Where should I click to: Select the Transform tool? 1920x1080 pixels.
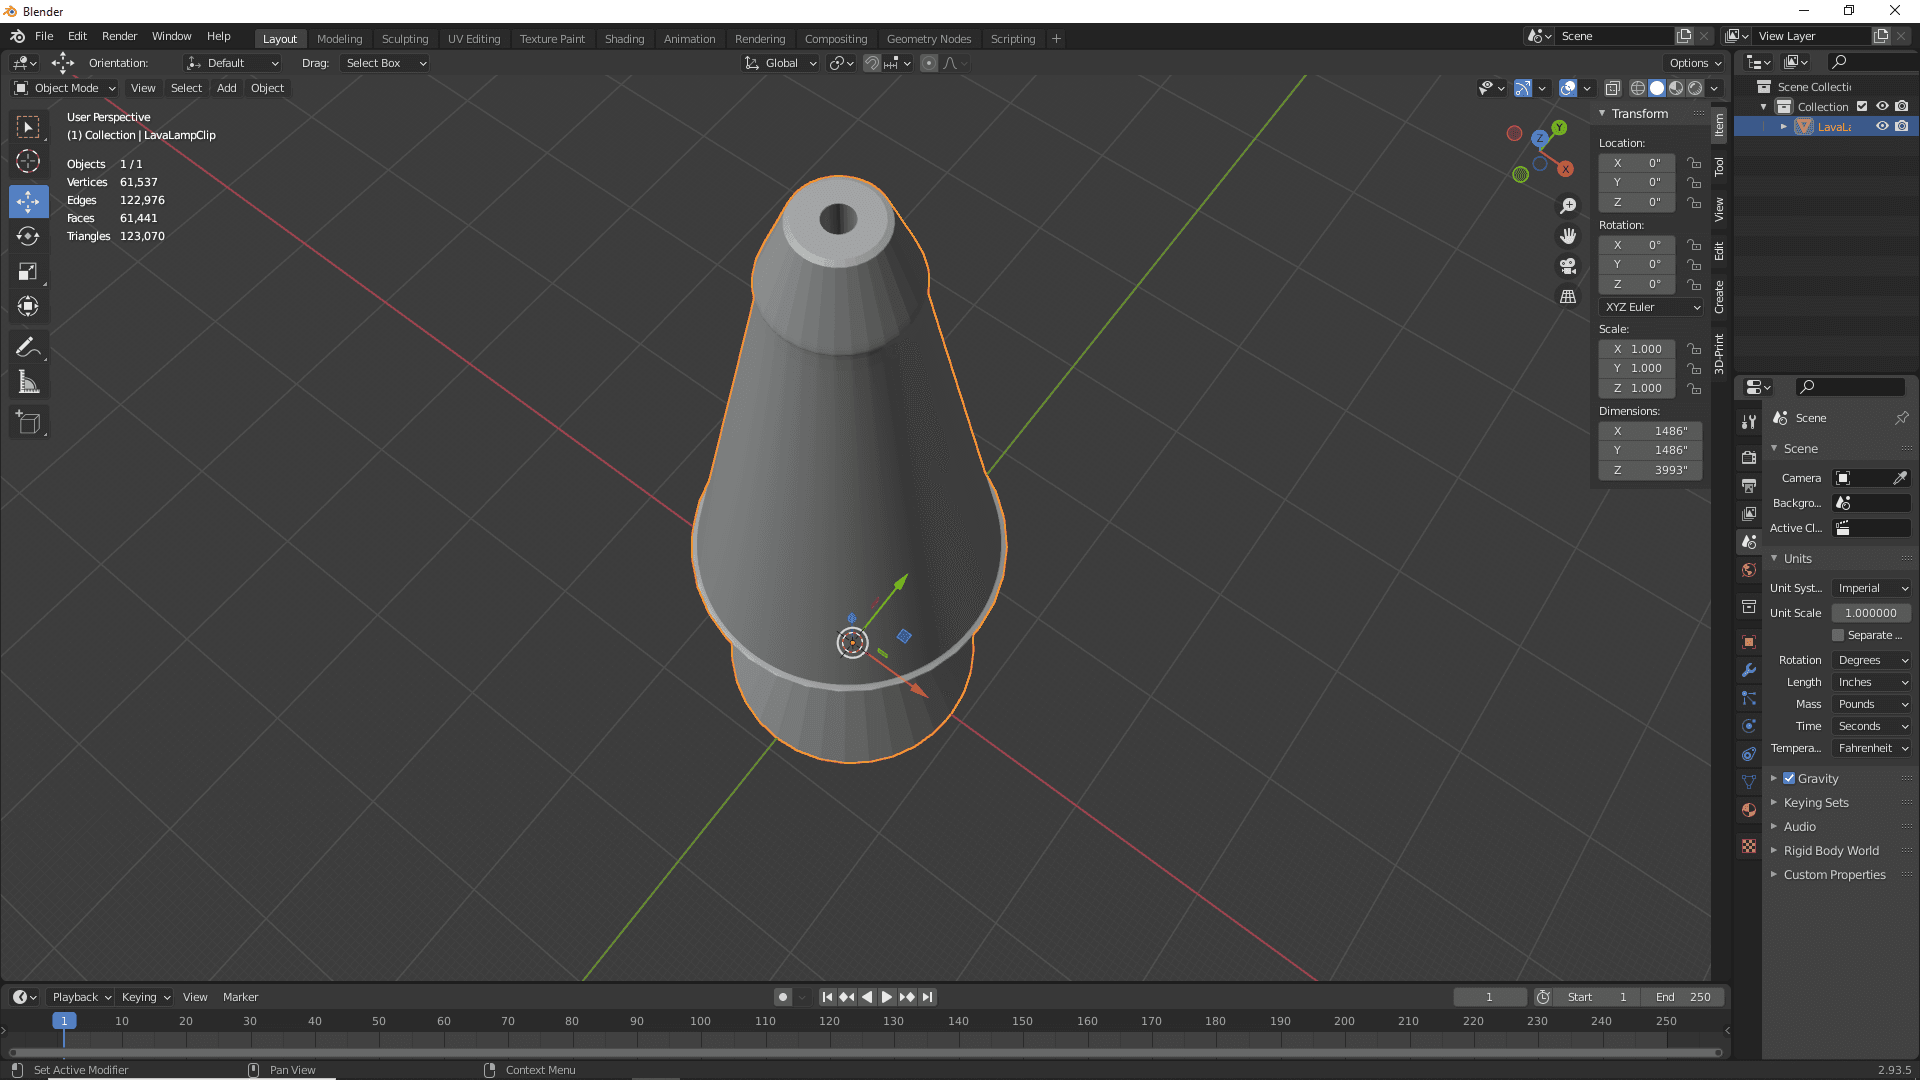tap(28, 306)
